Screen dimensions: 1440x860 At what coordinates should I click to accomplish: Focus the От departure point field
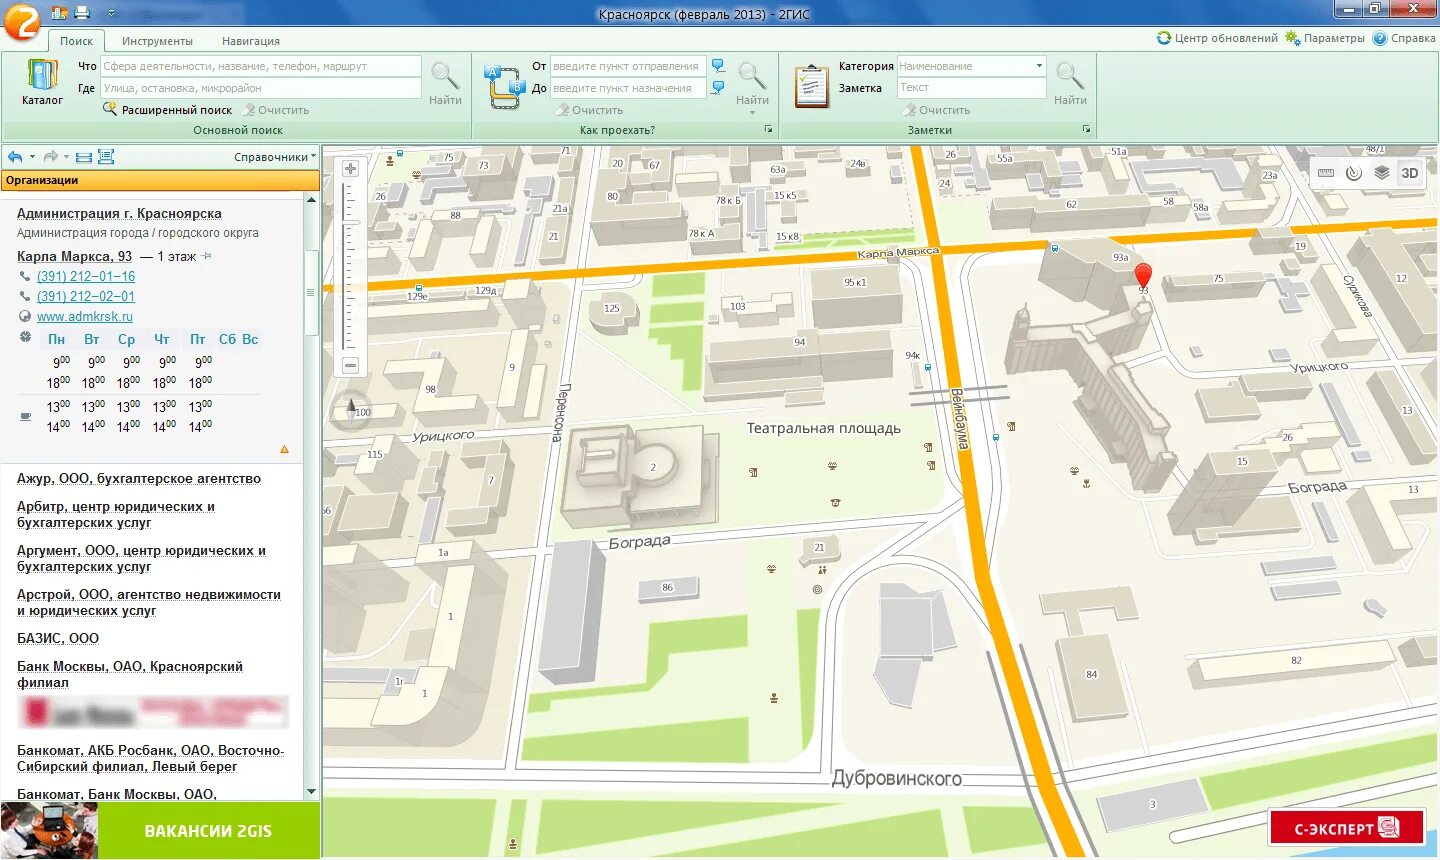[628, 66]
